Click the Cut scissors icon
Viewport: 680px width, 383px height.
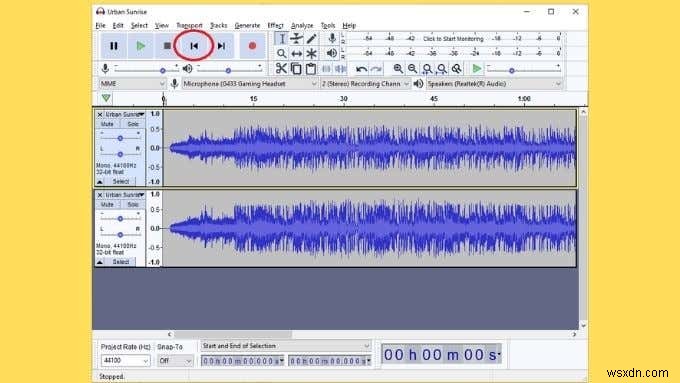281,69
